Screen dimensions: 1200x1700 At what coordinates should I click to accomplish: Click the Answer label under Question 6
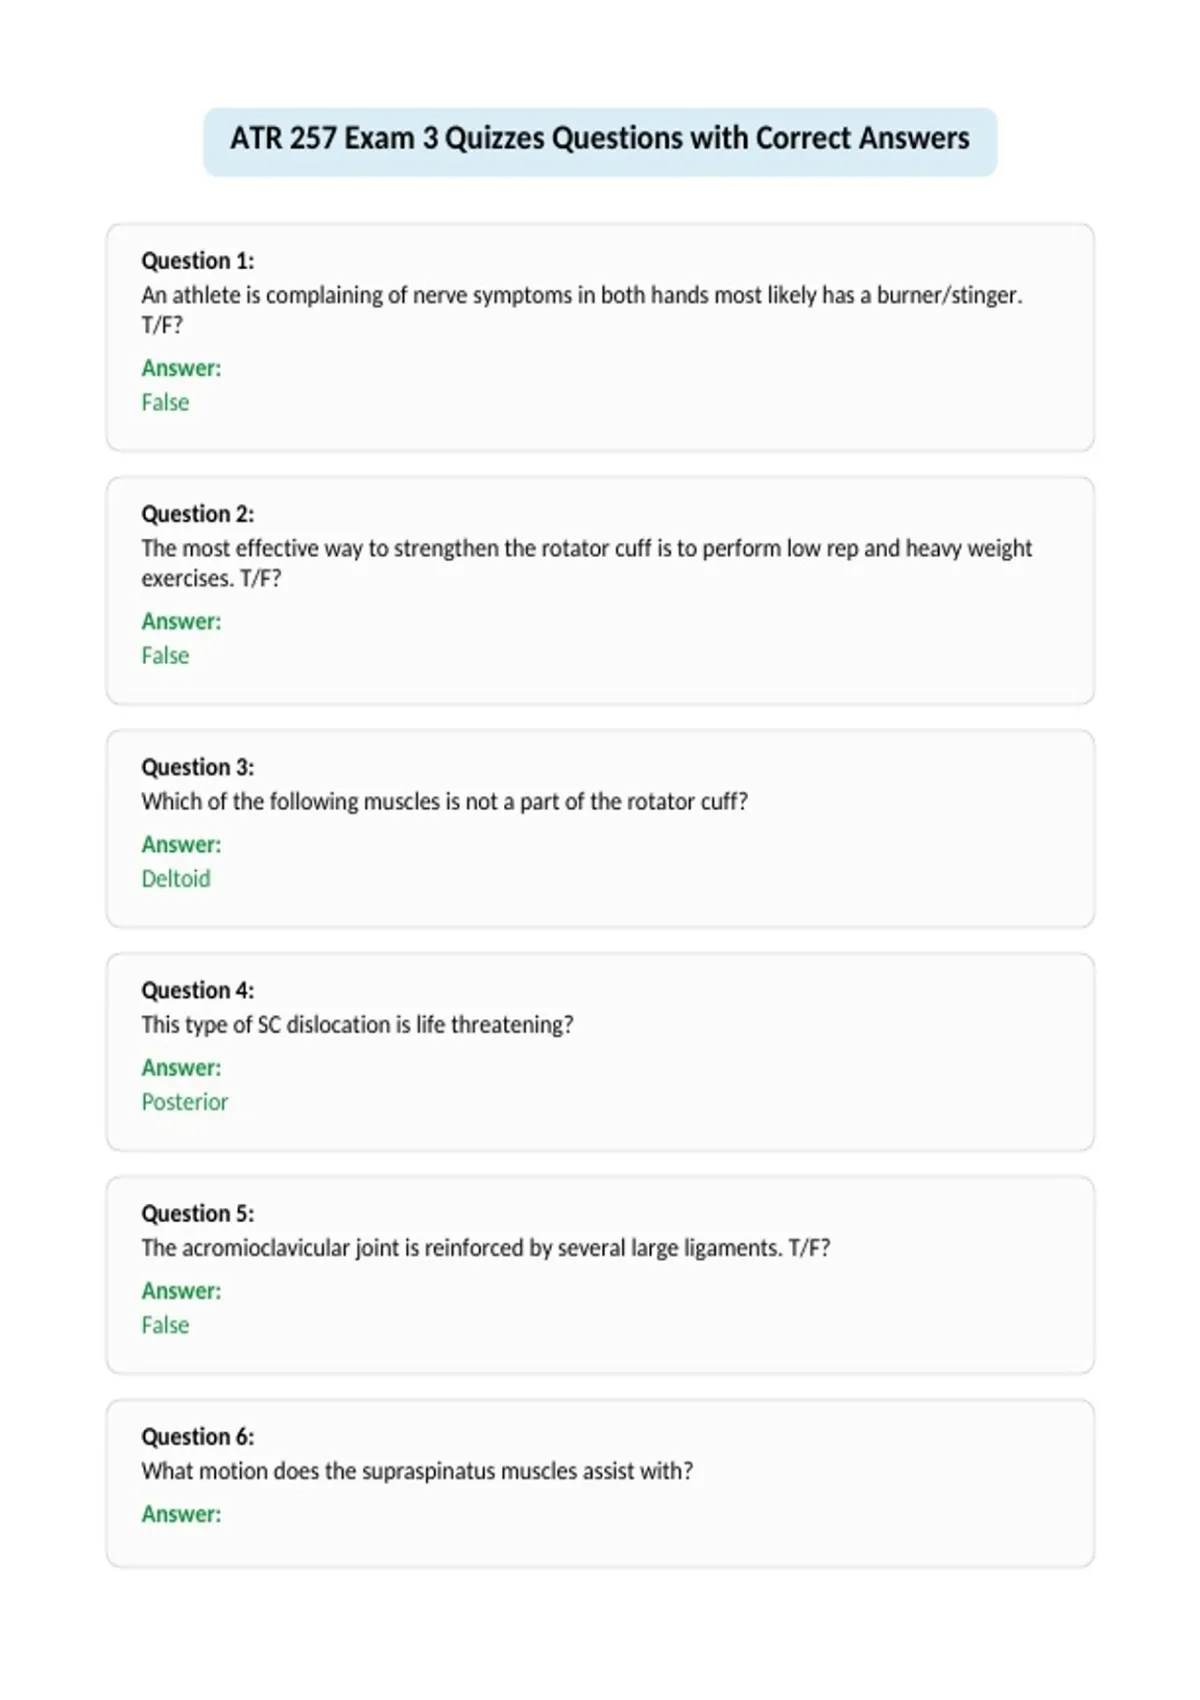pyautogui.click(x=181, y=1514)
